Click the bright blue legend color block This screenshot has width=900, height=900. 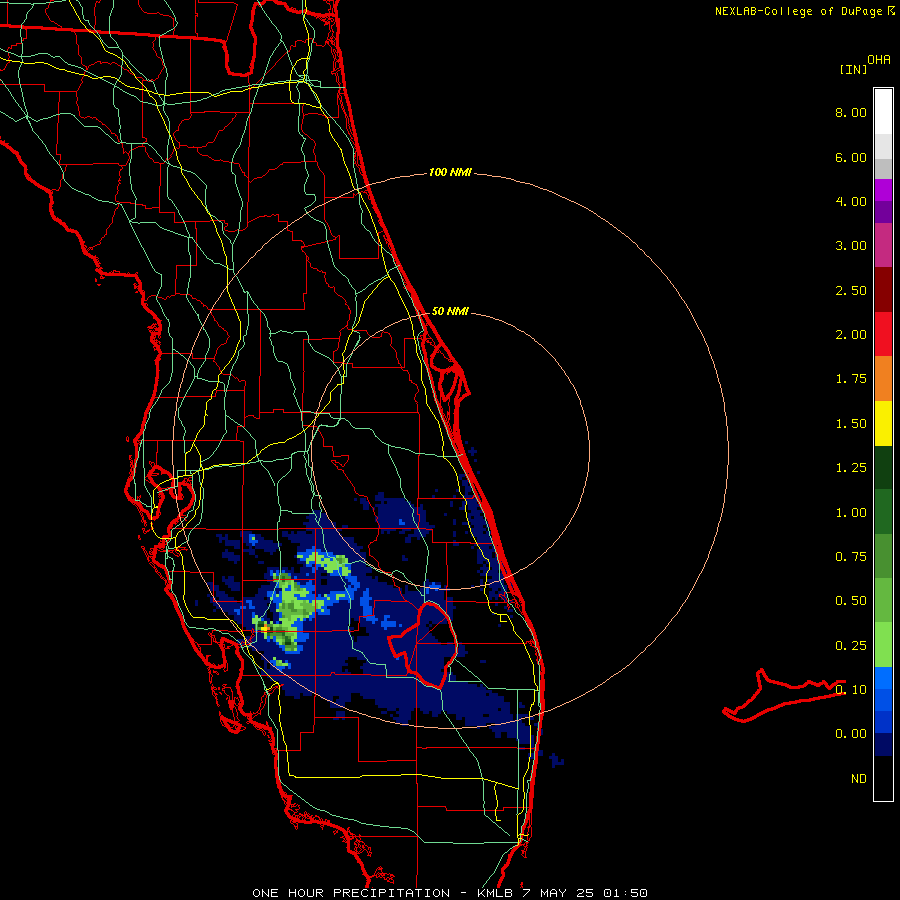coord(883,678)
